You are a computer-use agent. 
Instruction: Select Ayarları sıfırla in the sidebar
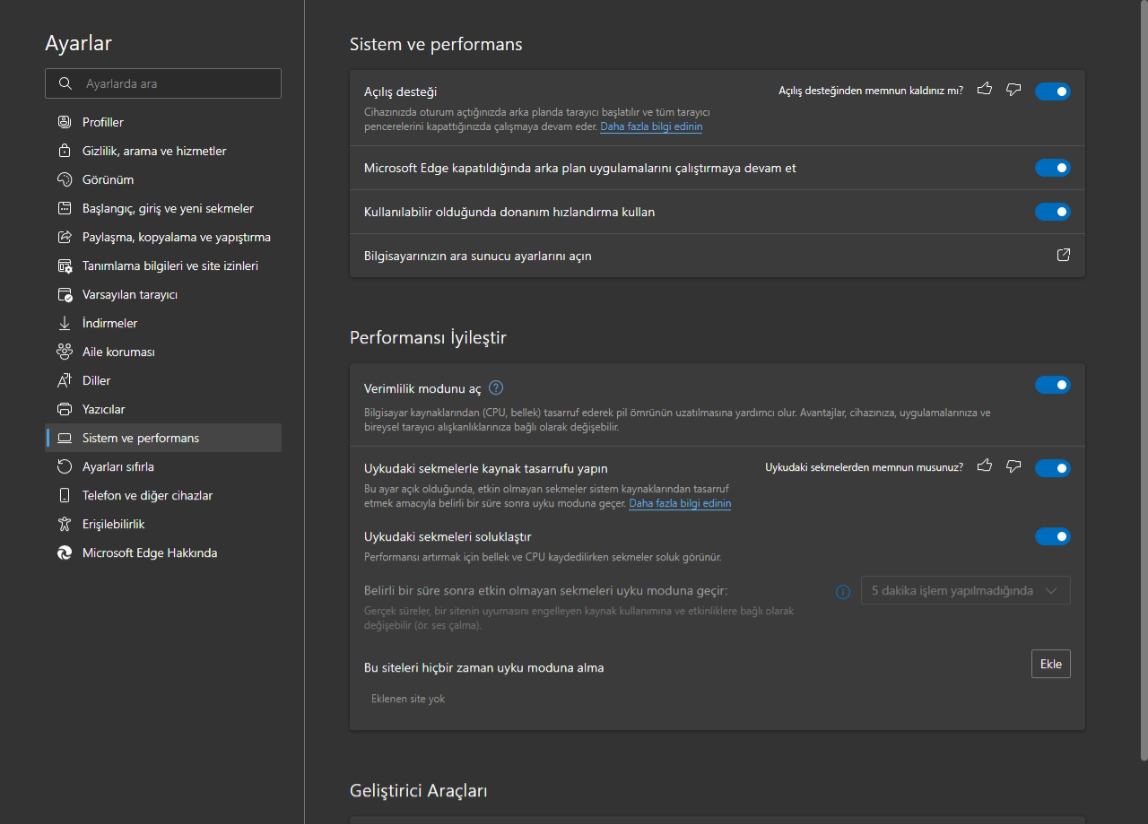point(118,467)
